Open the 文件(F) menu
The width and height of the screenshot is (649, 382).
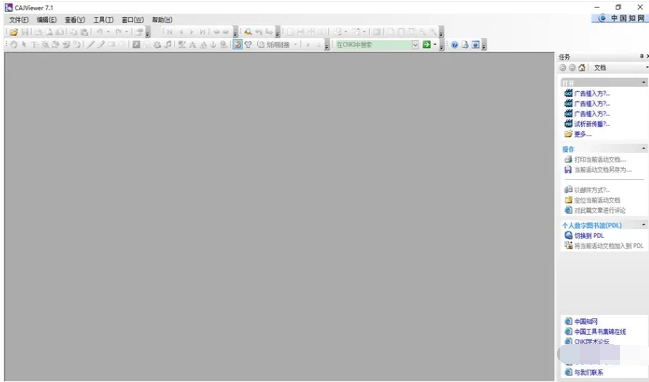coord(19,19)
